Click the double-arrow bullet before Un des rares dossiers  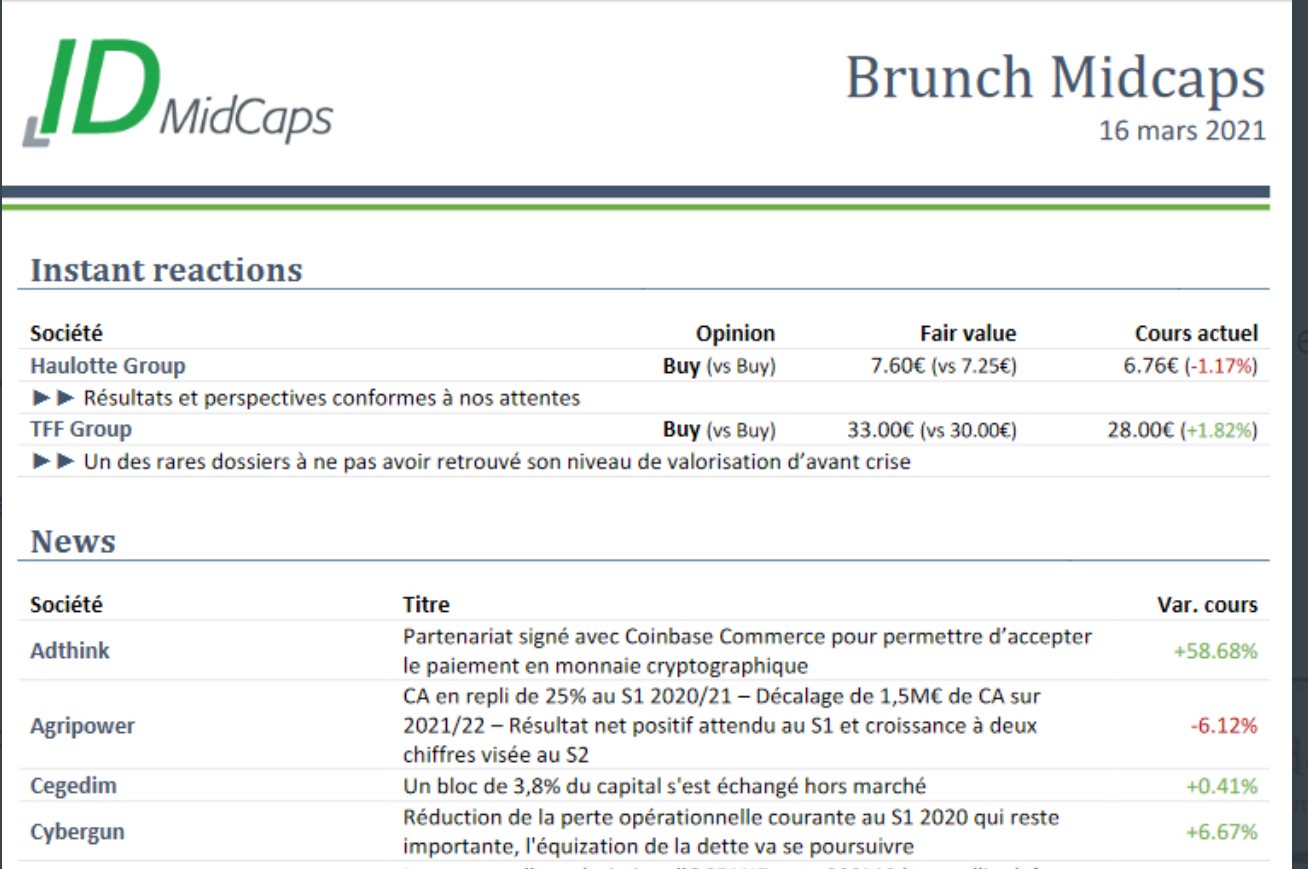pos(54,462)
